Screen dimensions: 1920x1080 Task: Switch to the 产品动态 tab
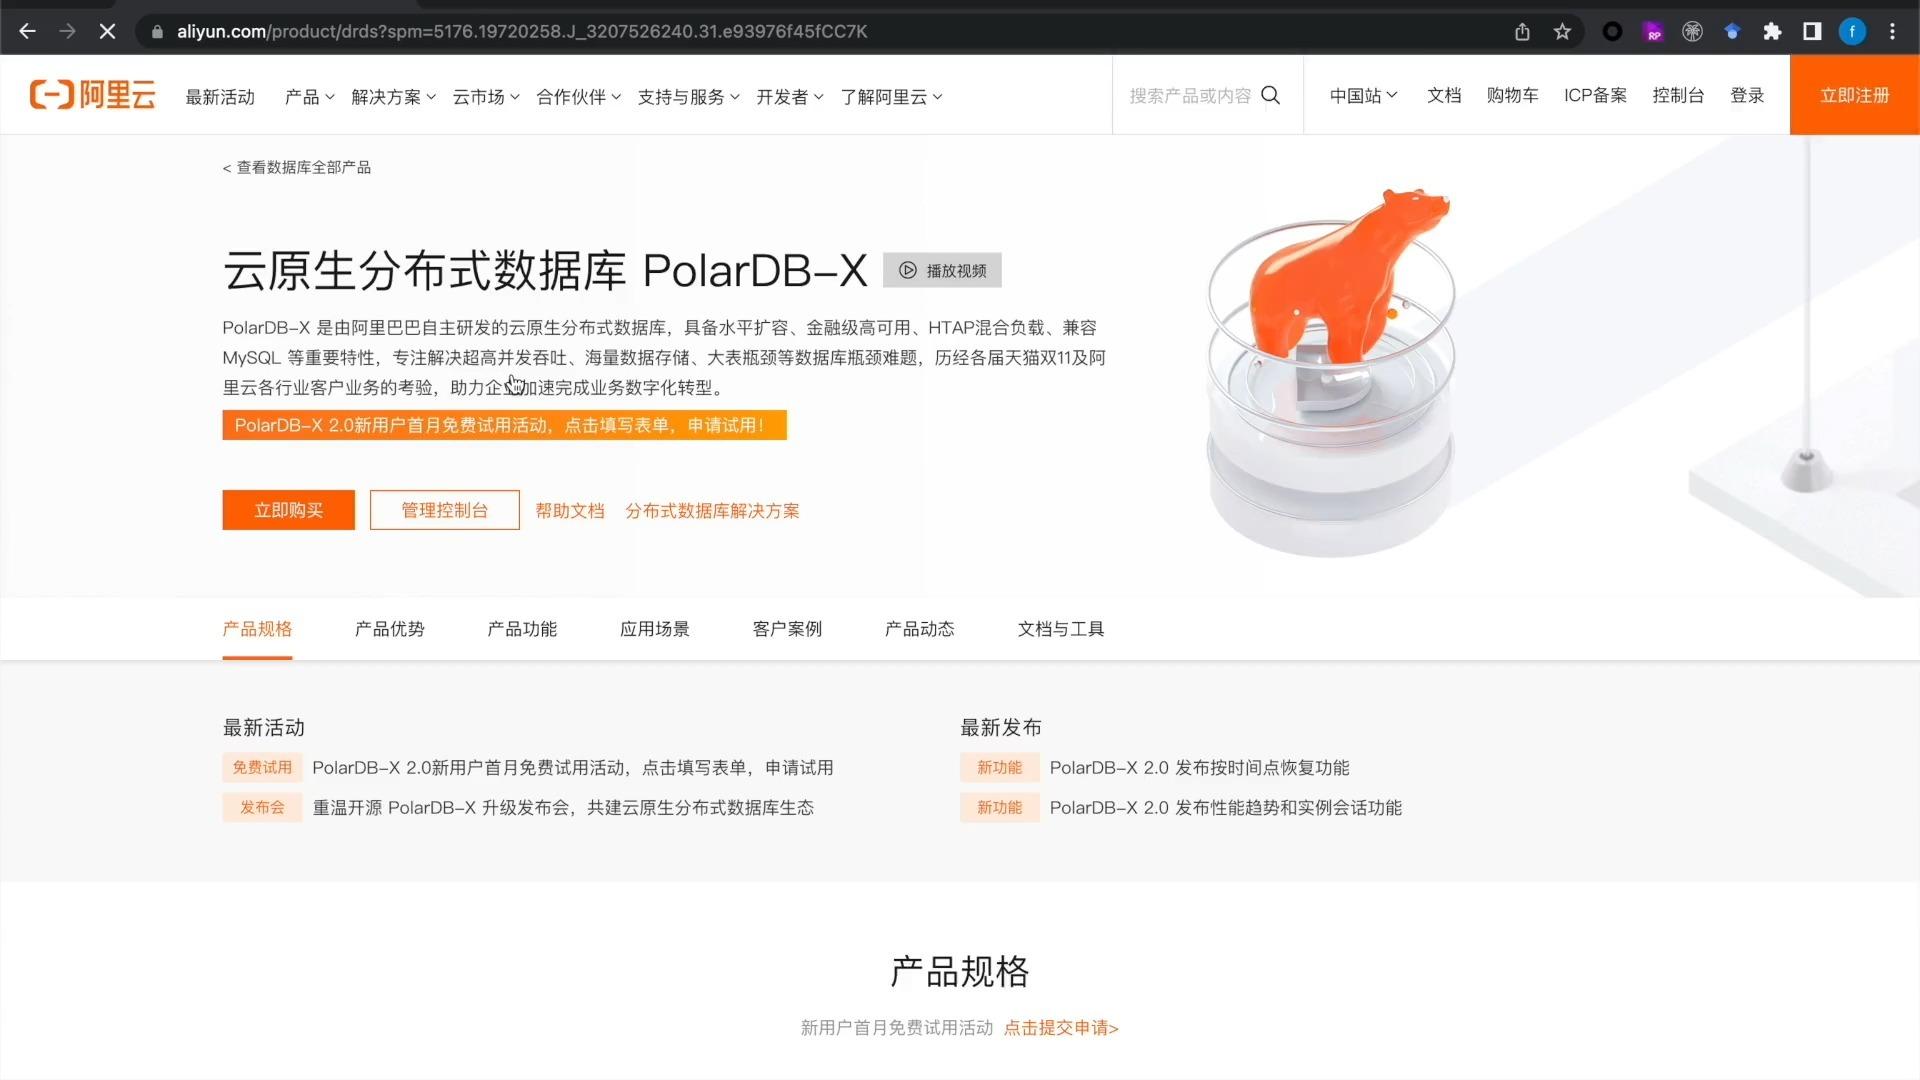[x=920, y=629]
